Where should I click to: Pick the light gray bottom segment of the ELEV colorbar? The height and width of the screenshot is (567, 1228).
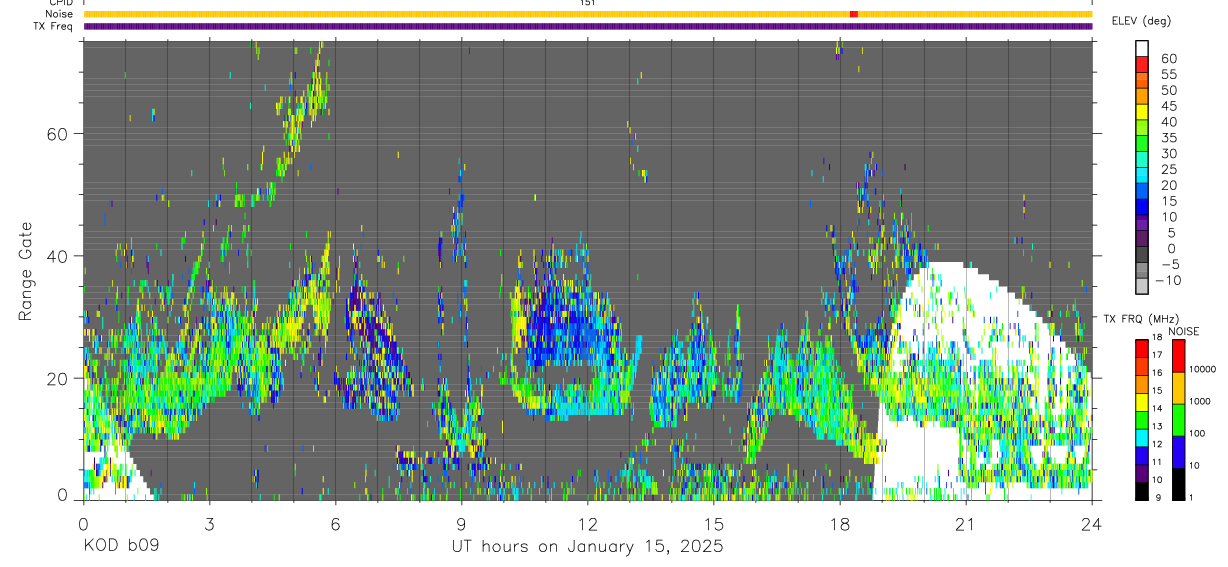(x=1142, y=286)
